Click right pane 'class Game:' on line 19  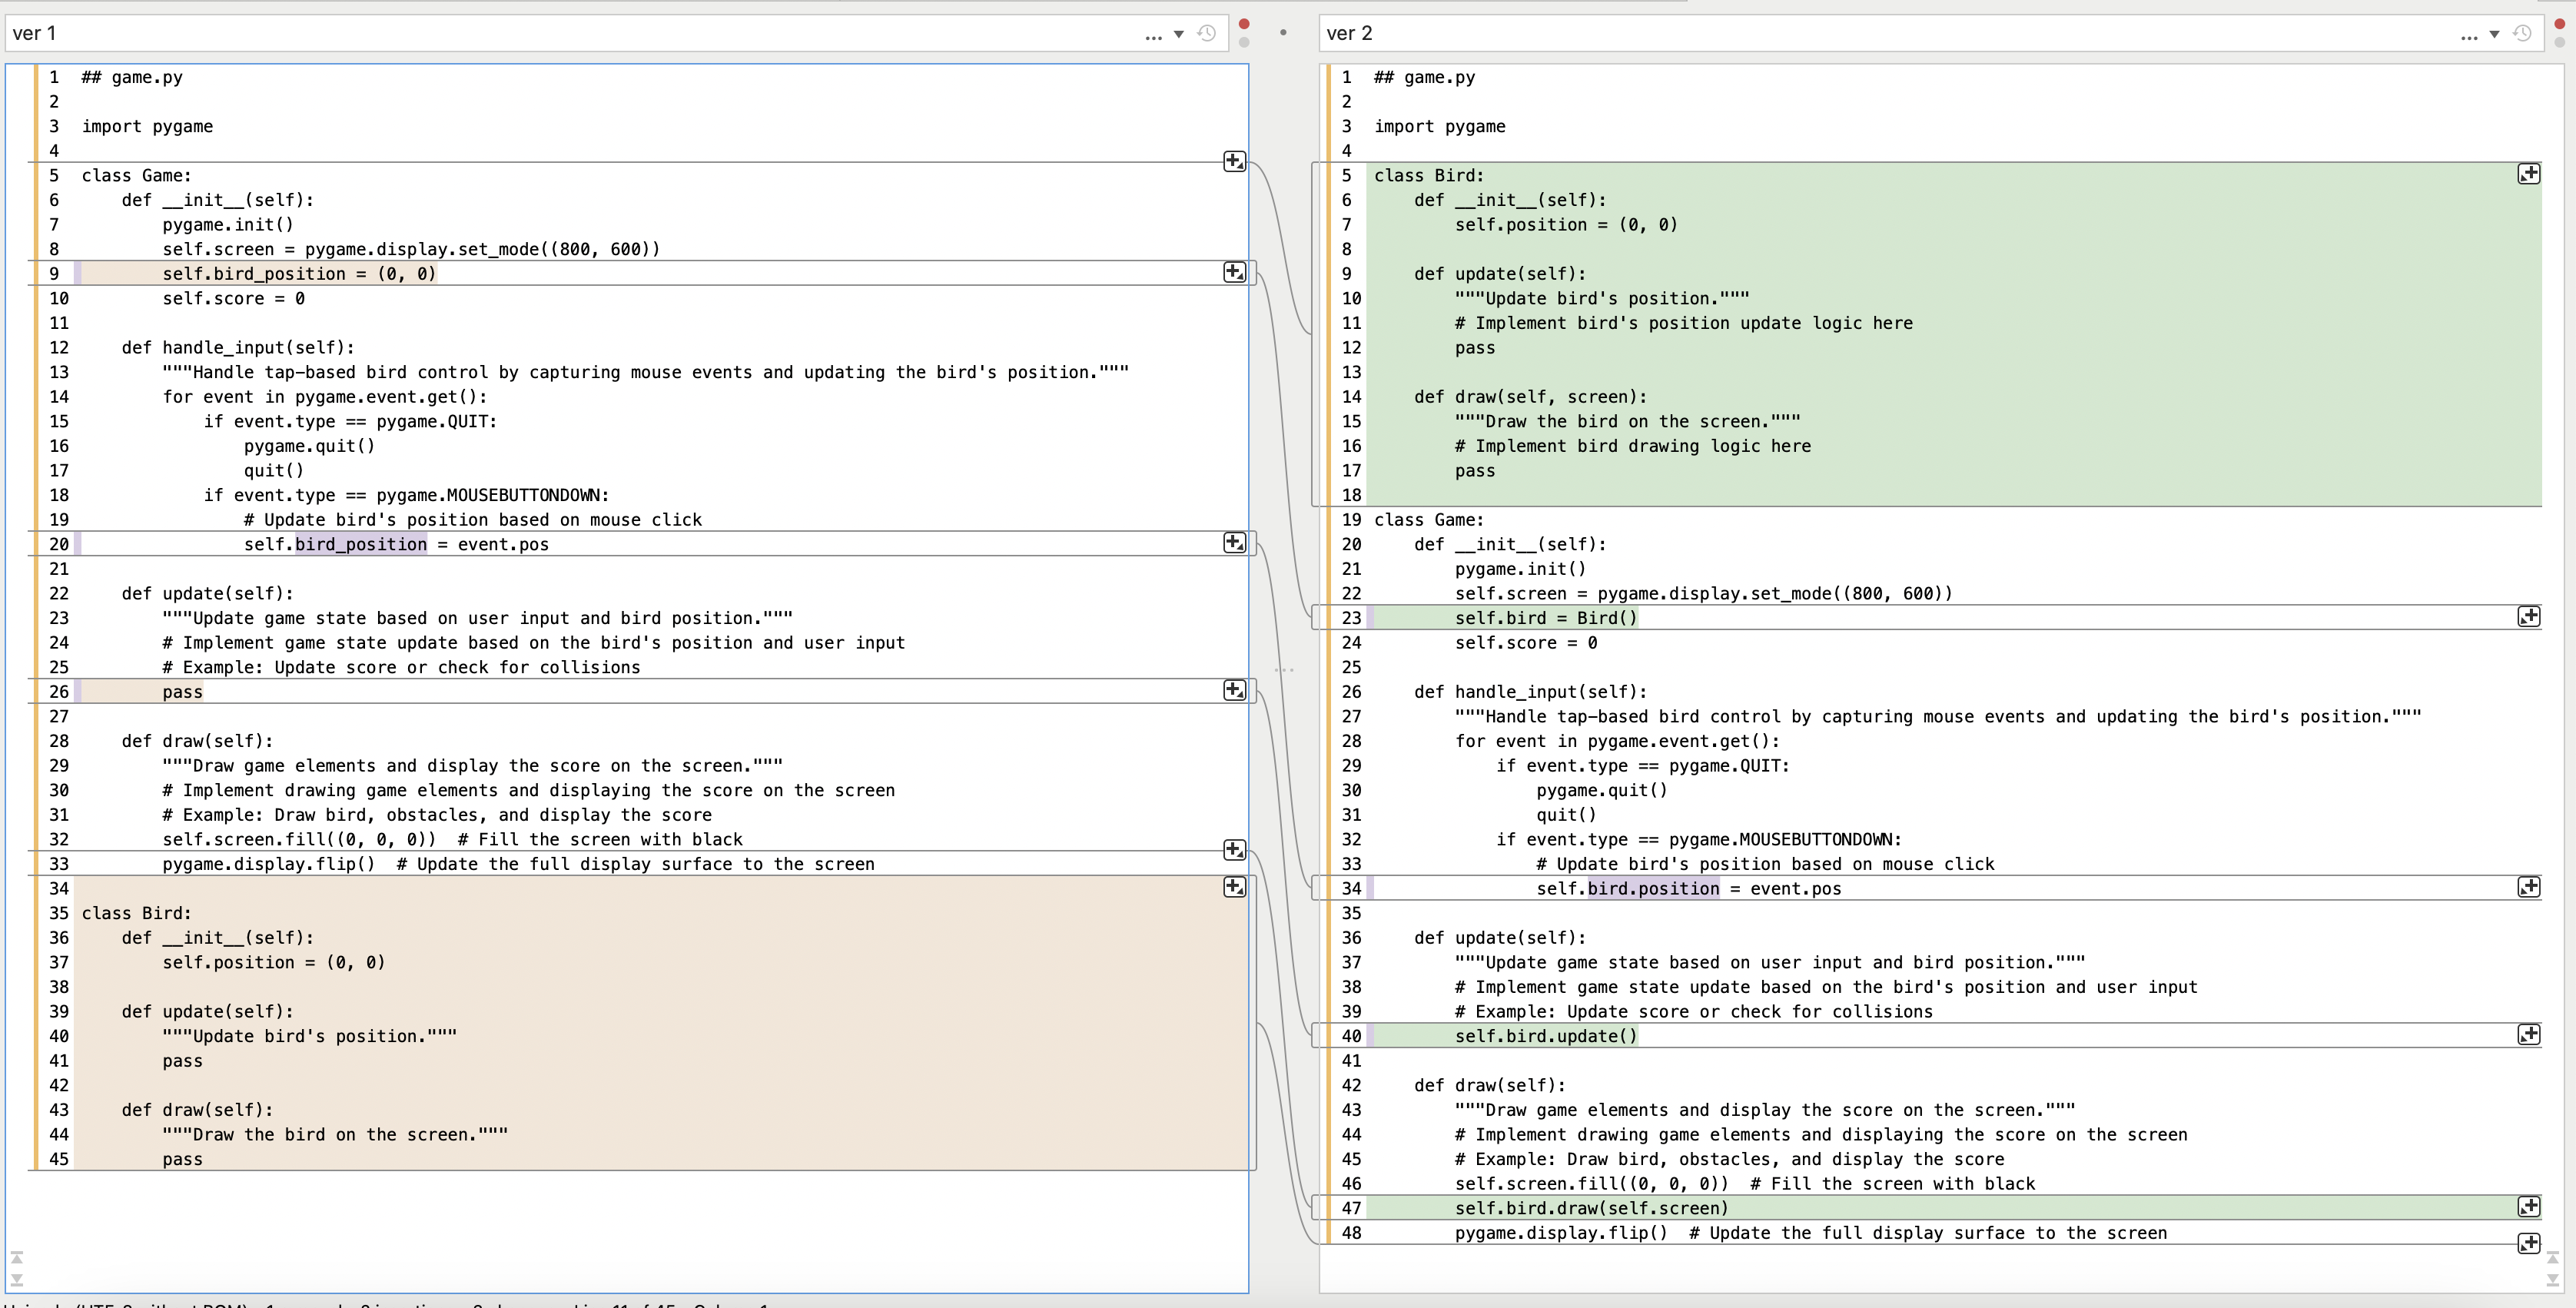point(1429,519)
